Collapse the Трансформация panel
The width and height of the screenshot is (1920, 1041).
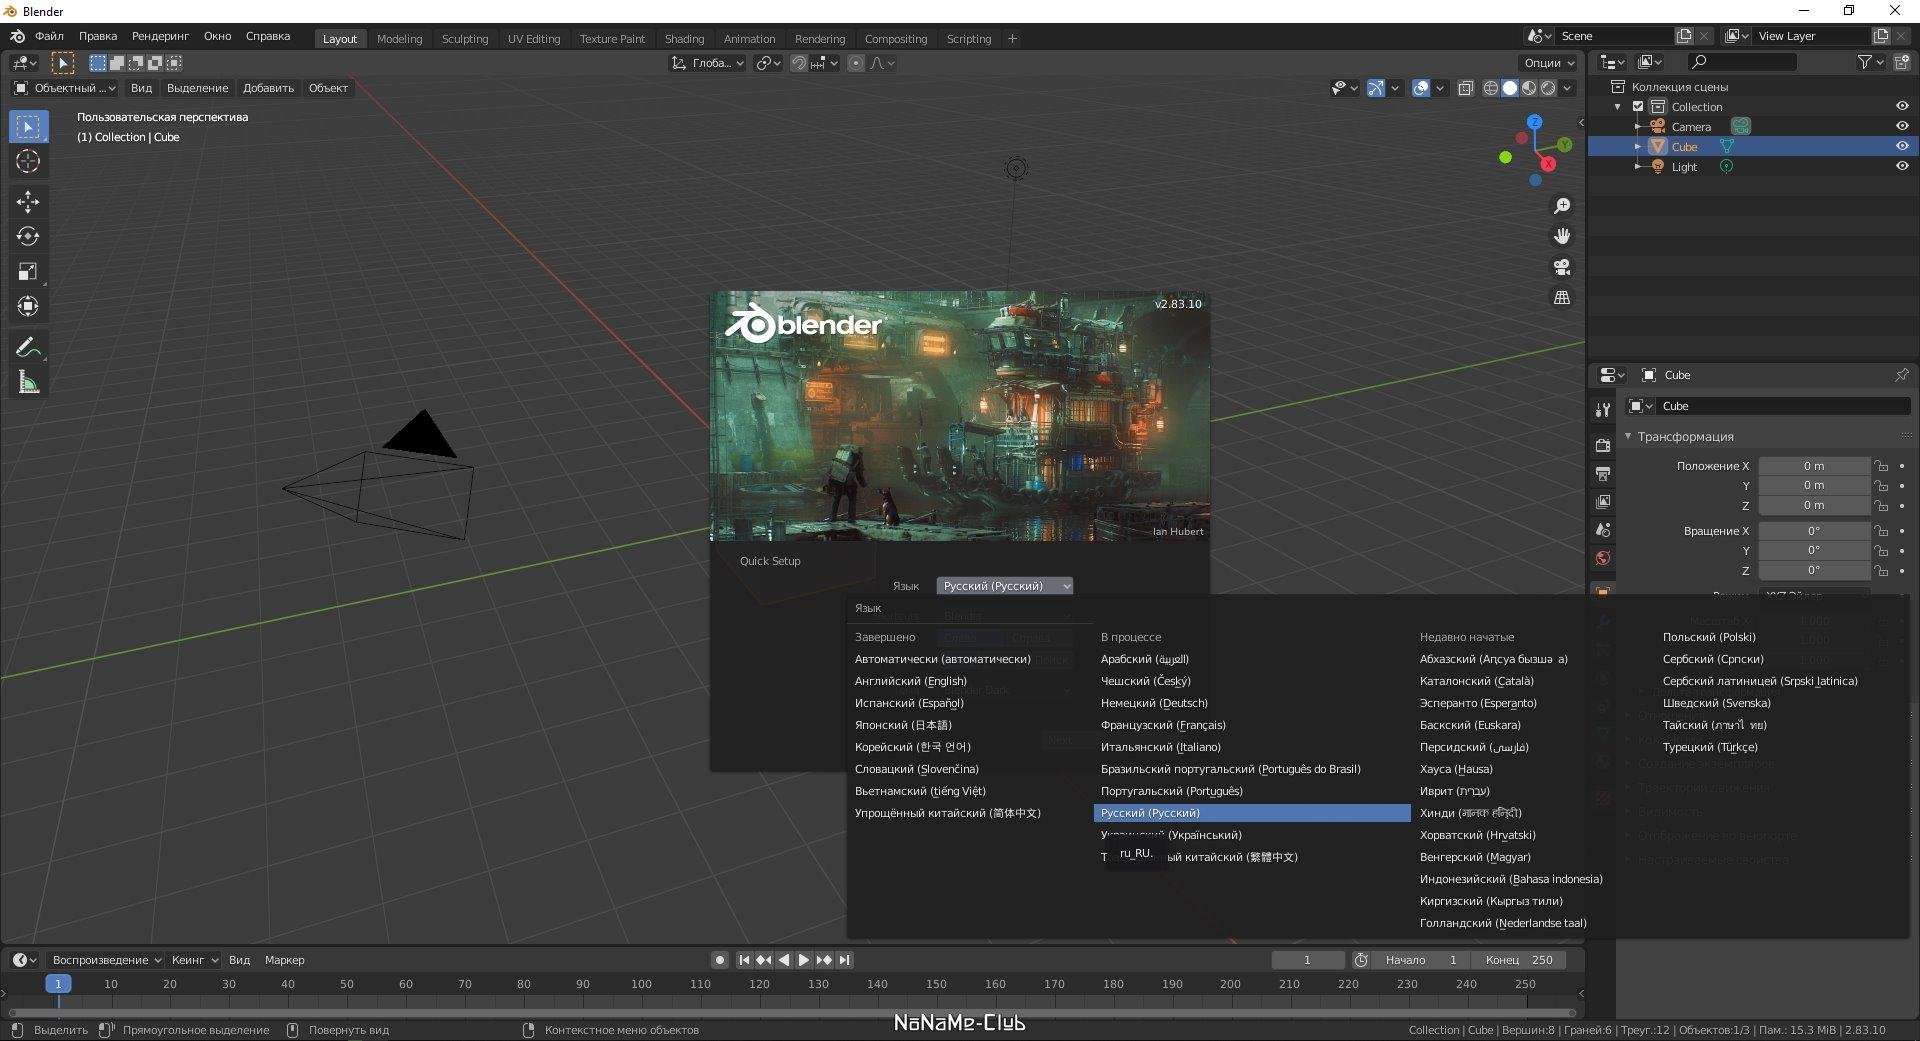pos(1628,436)
